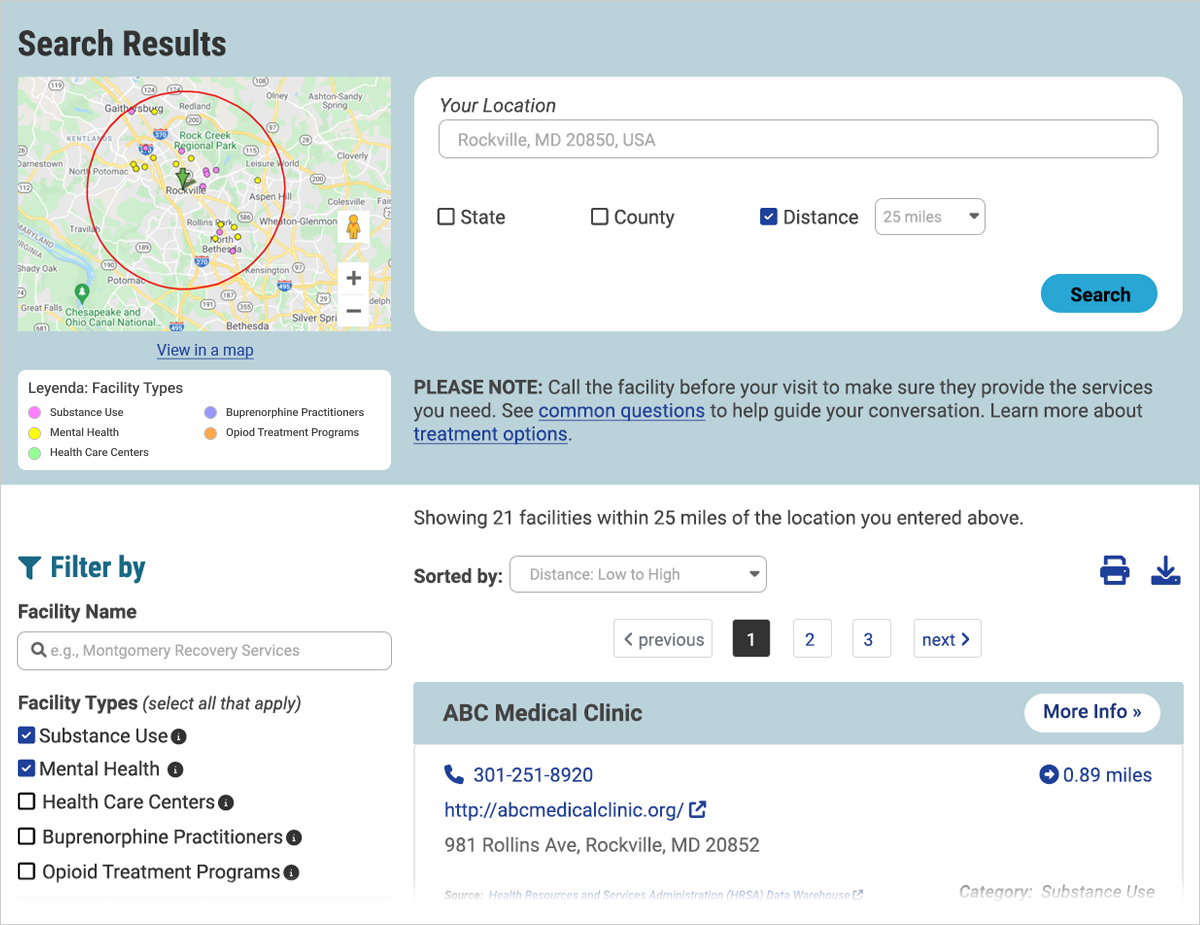This screenshot has width=1200, height=925.
Task: Click the printer icon to print results
Action: pyautogui.click(x=1114, y=569)
